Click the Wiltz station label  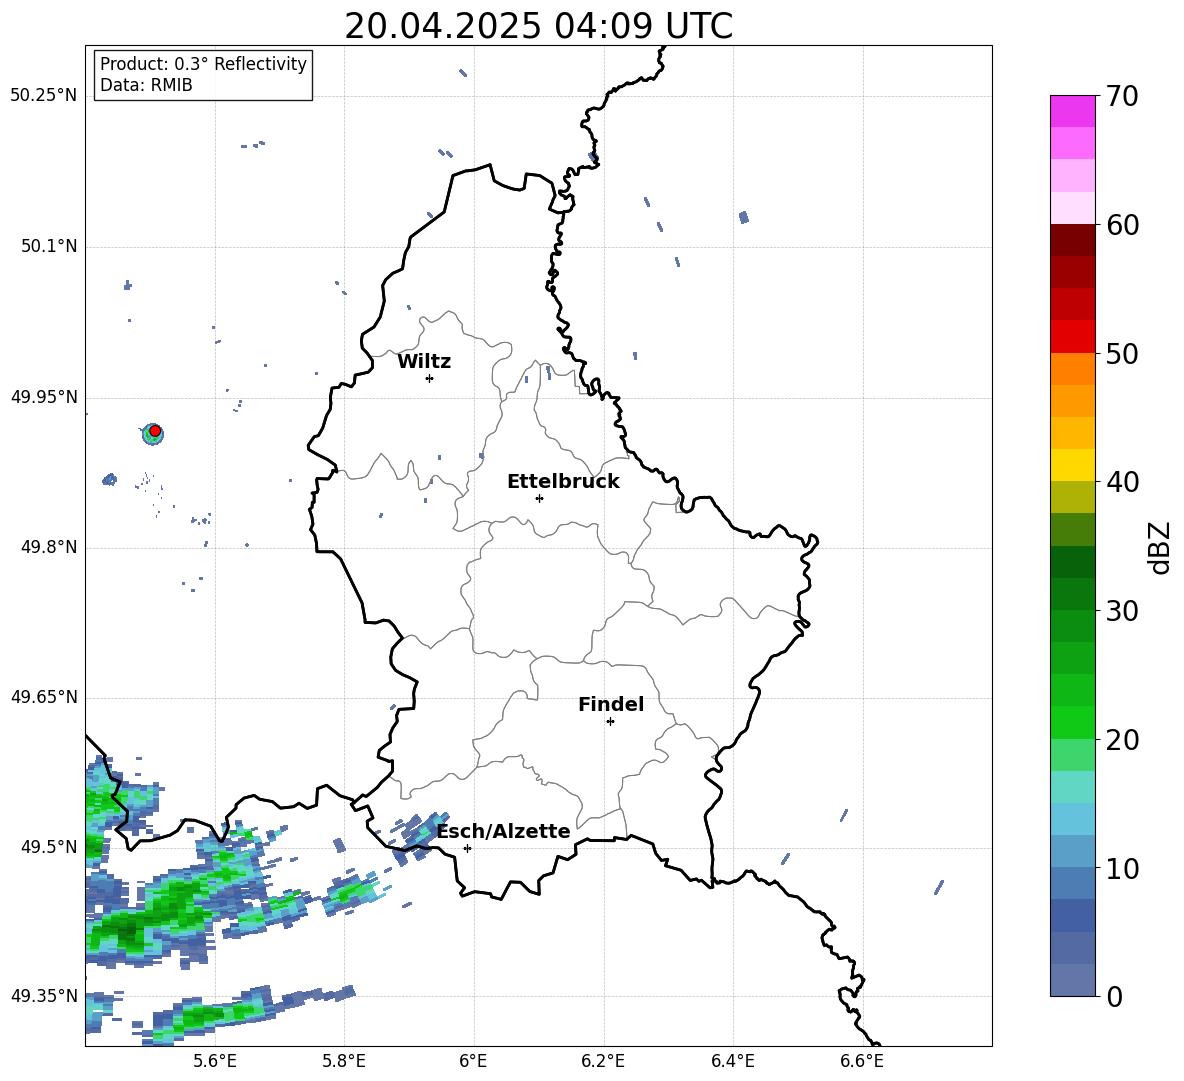pos(424,362)
